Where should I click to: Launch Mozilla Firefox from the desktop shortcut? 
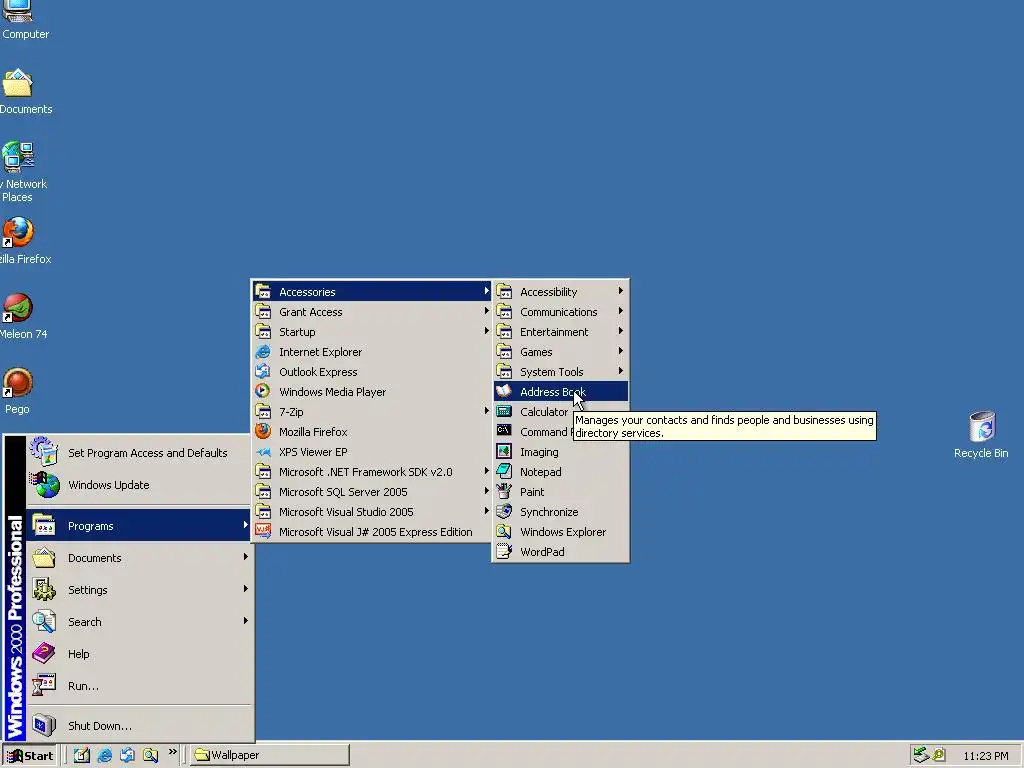pyautogui.click(x=20, y=242)
